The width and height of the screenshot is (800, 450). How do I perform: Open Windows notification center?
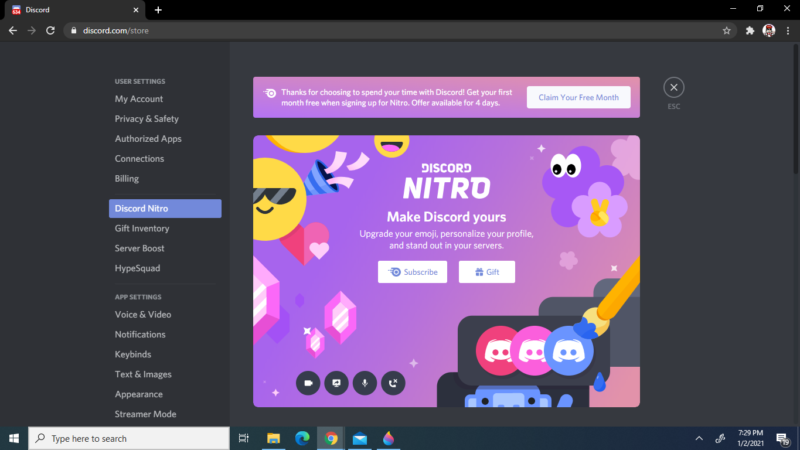(783, 438)
